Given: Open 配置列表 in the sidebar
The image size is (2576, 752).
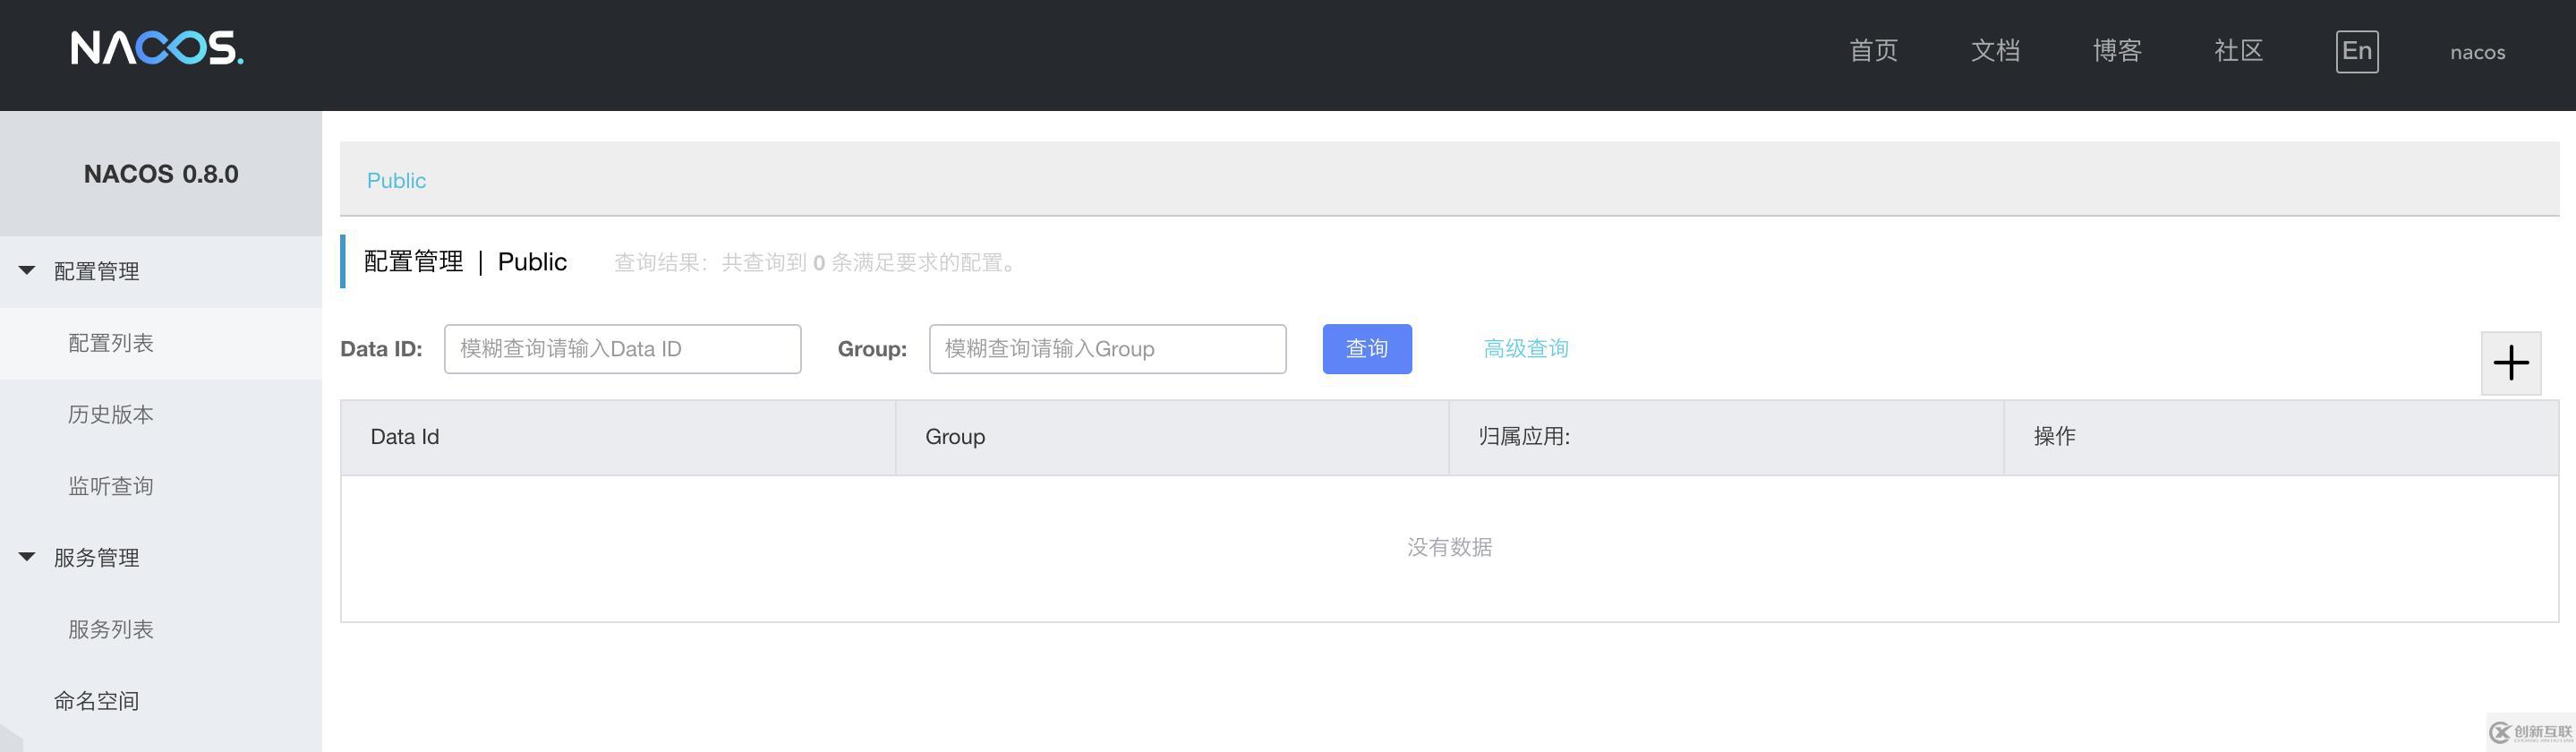Looking at the screenshot, I should coord(111,343).
